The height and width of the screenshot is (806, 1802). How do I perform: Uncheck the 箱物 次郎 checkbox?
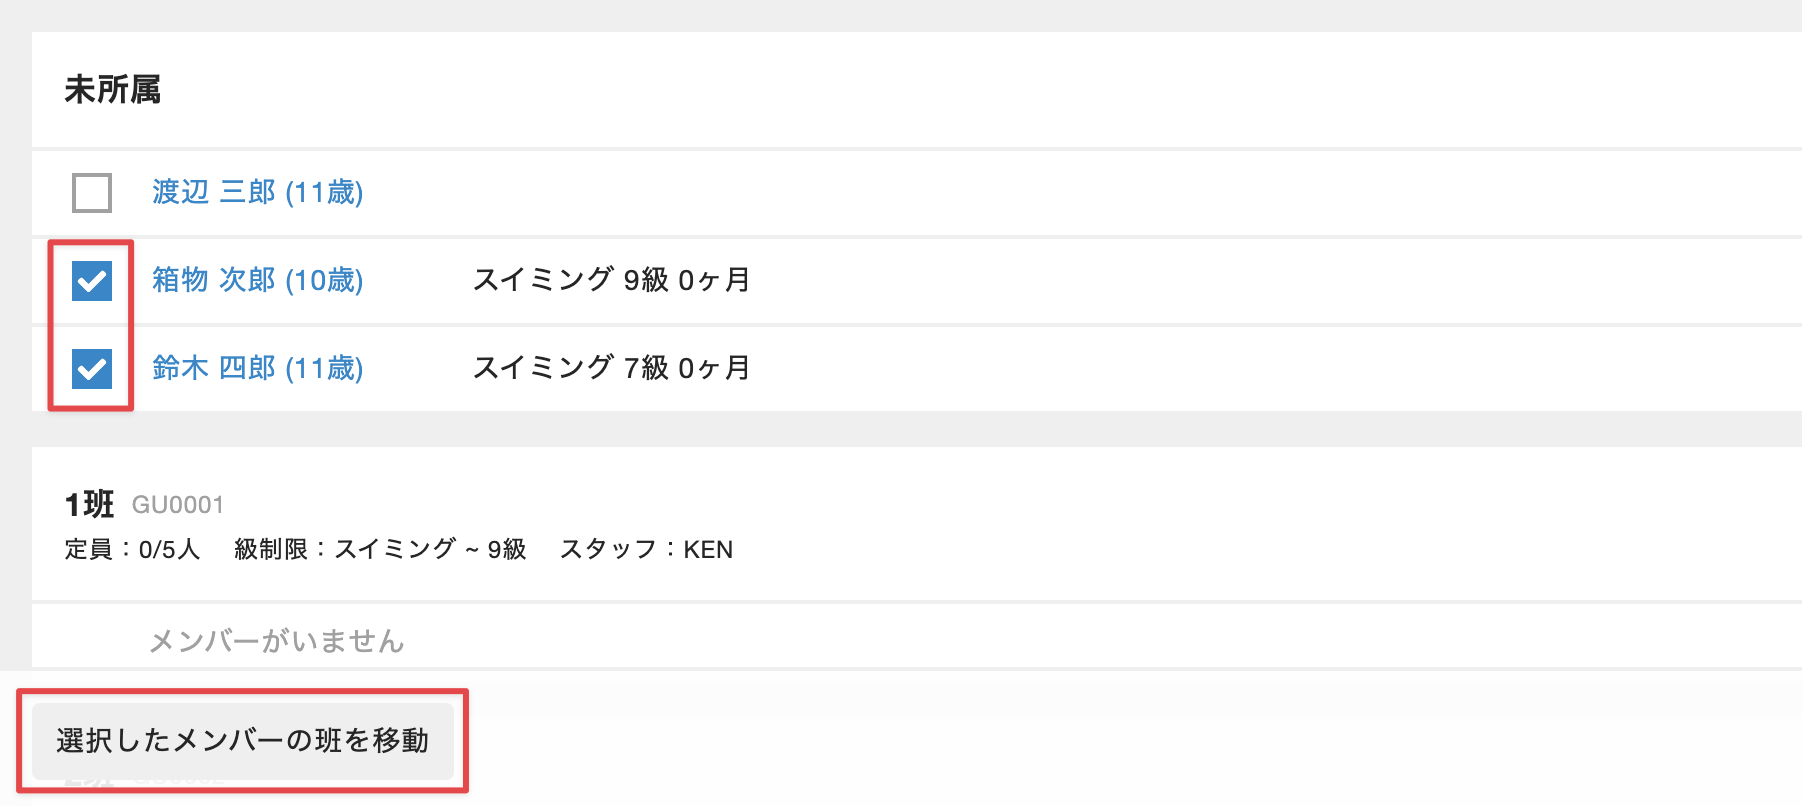pos(92,281)
